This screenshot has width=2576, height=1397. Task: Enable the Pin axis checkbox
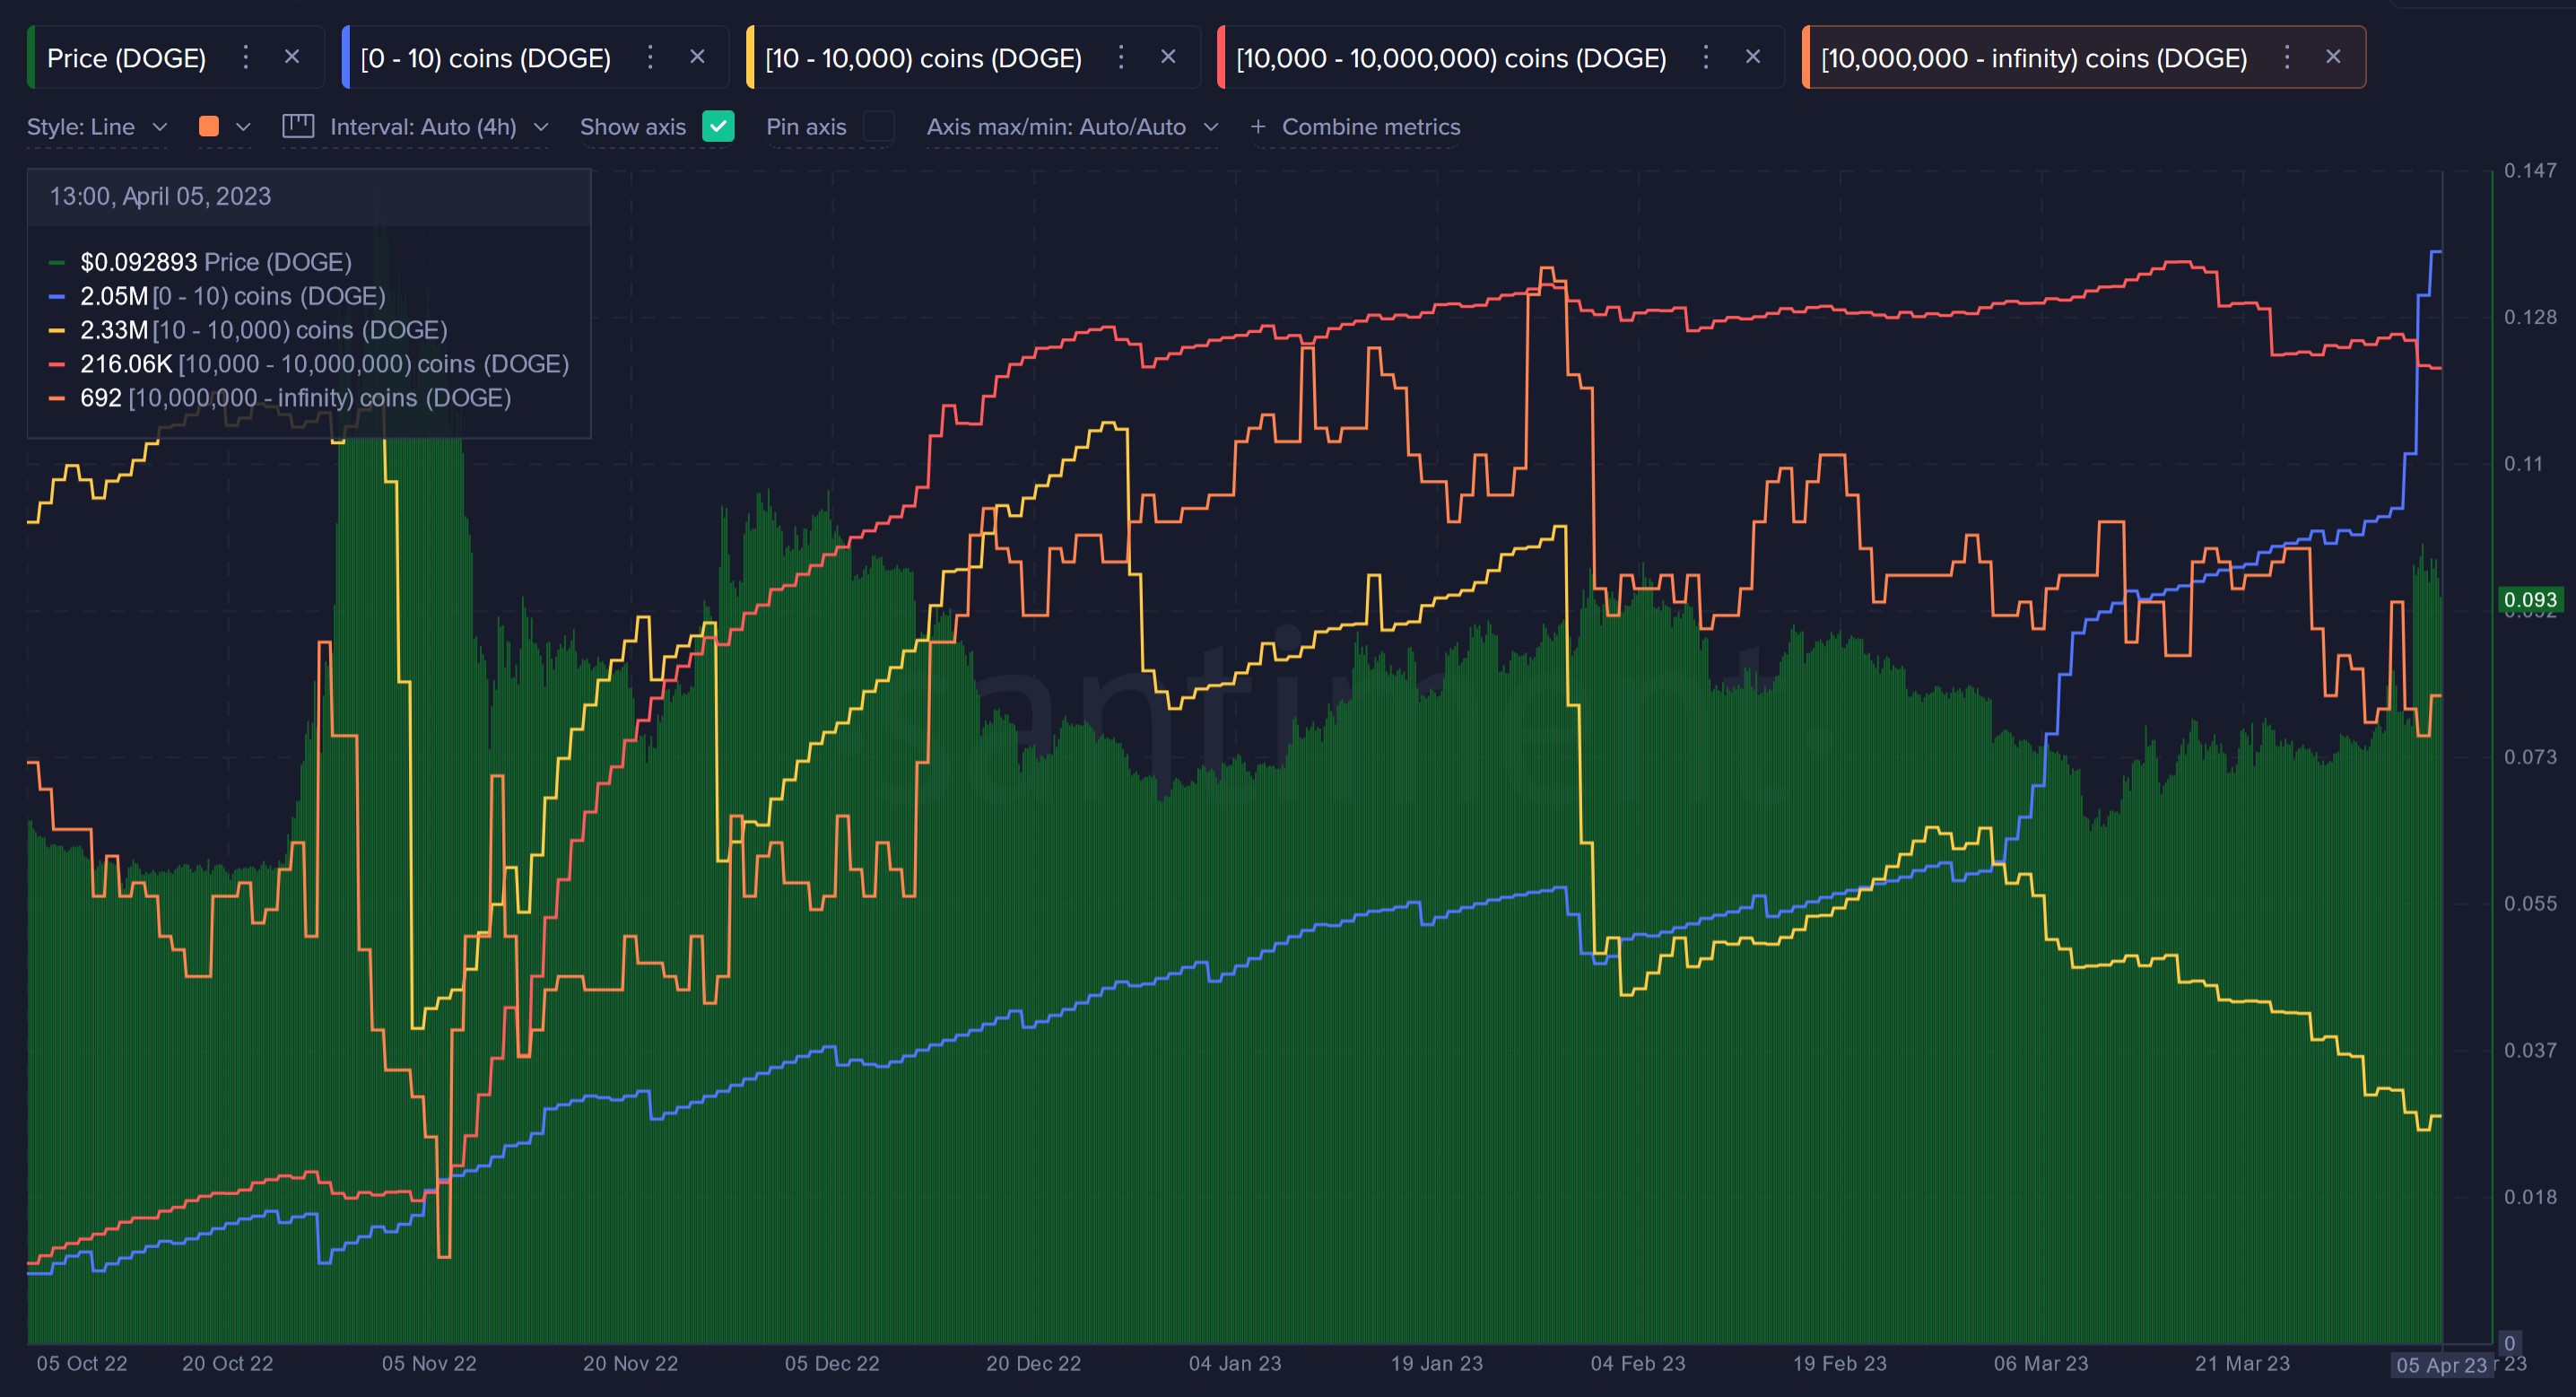point(879,127)
